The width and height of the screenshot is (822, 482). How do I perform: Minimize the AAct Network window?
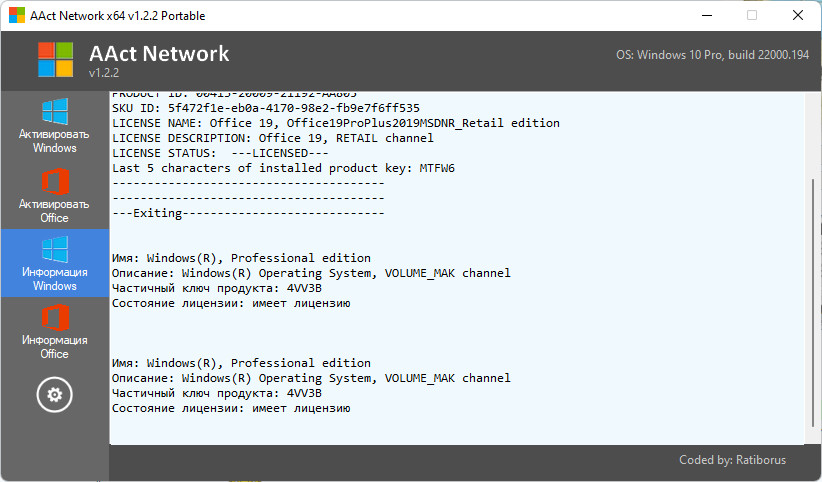(x=706, y=15)
